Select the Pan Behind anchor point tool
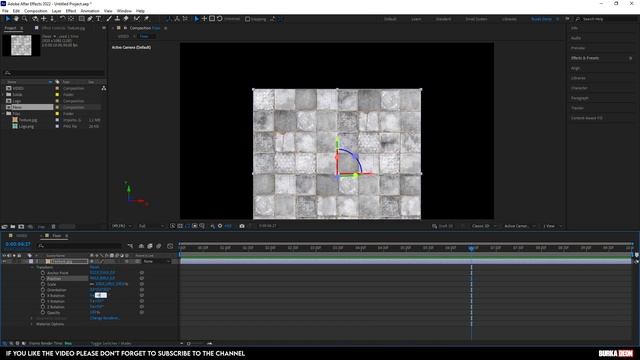Viewport: 640px width, 360px height. [71, 19]
